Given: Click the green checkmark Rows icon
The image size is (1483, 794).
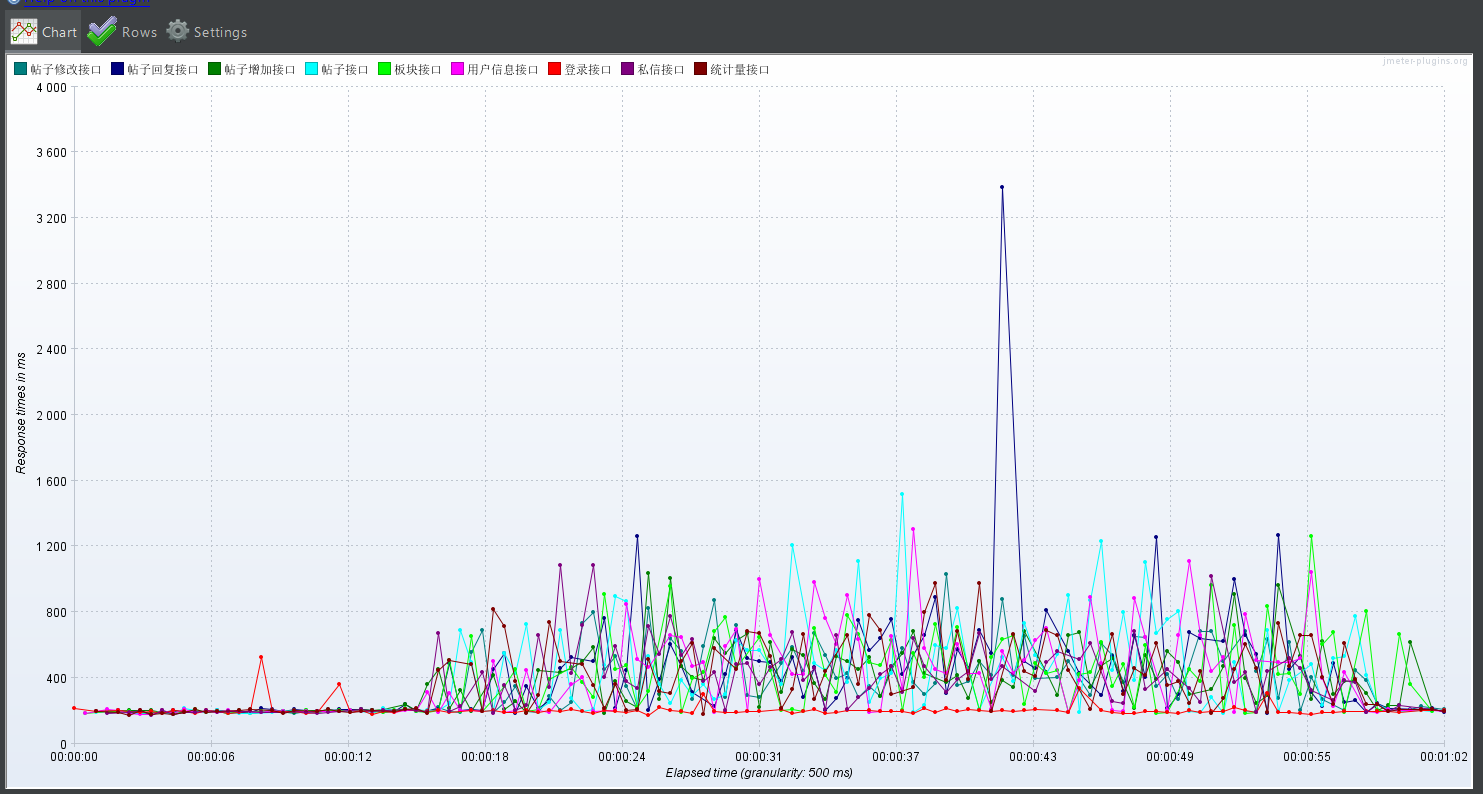Looking at the screenshot, I should [x=102, y=32].
